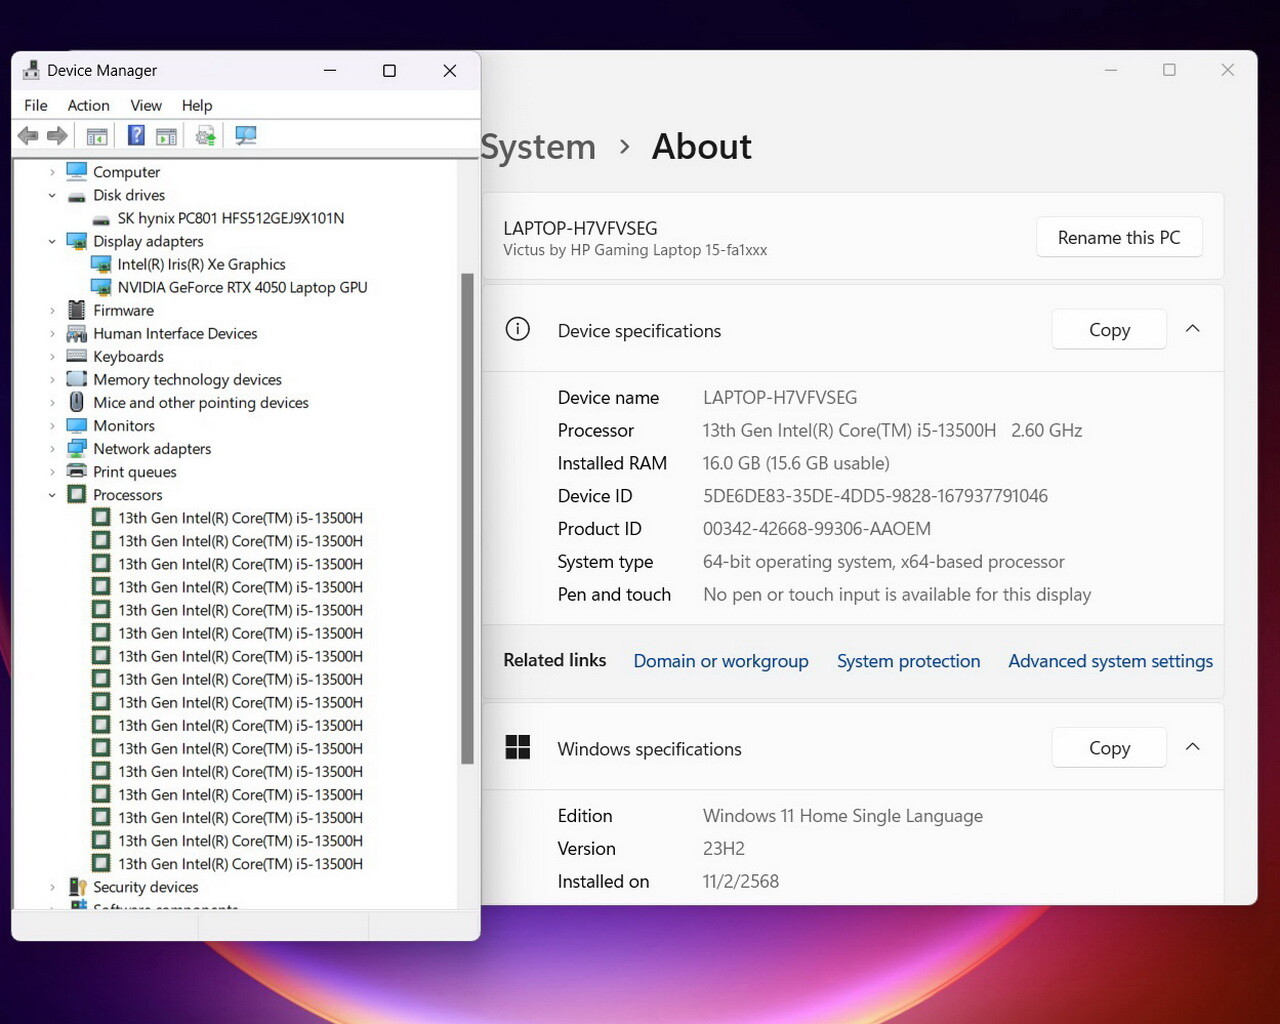Screen dimensions: 1280x1024
Task: Open the Help menu
Action: tap(197, 105)
